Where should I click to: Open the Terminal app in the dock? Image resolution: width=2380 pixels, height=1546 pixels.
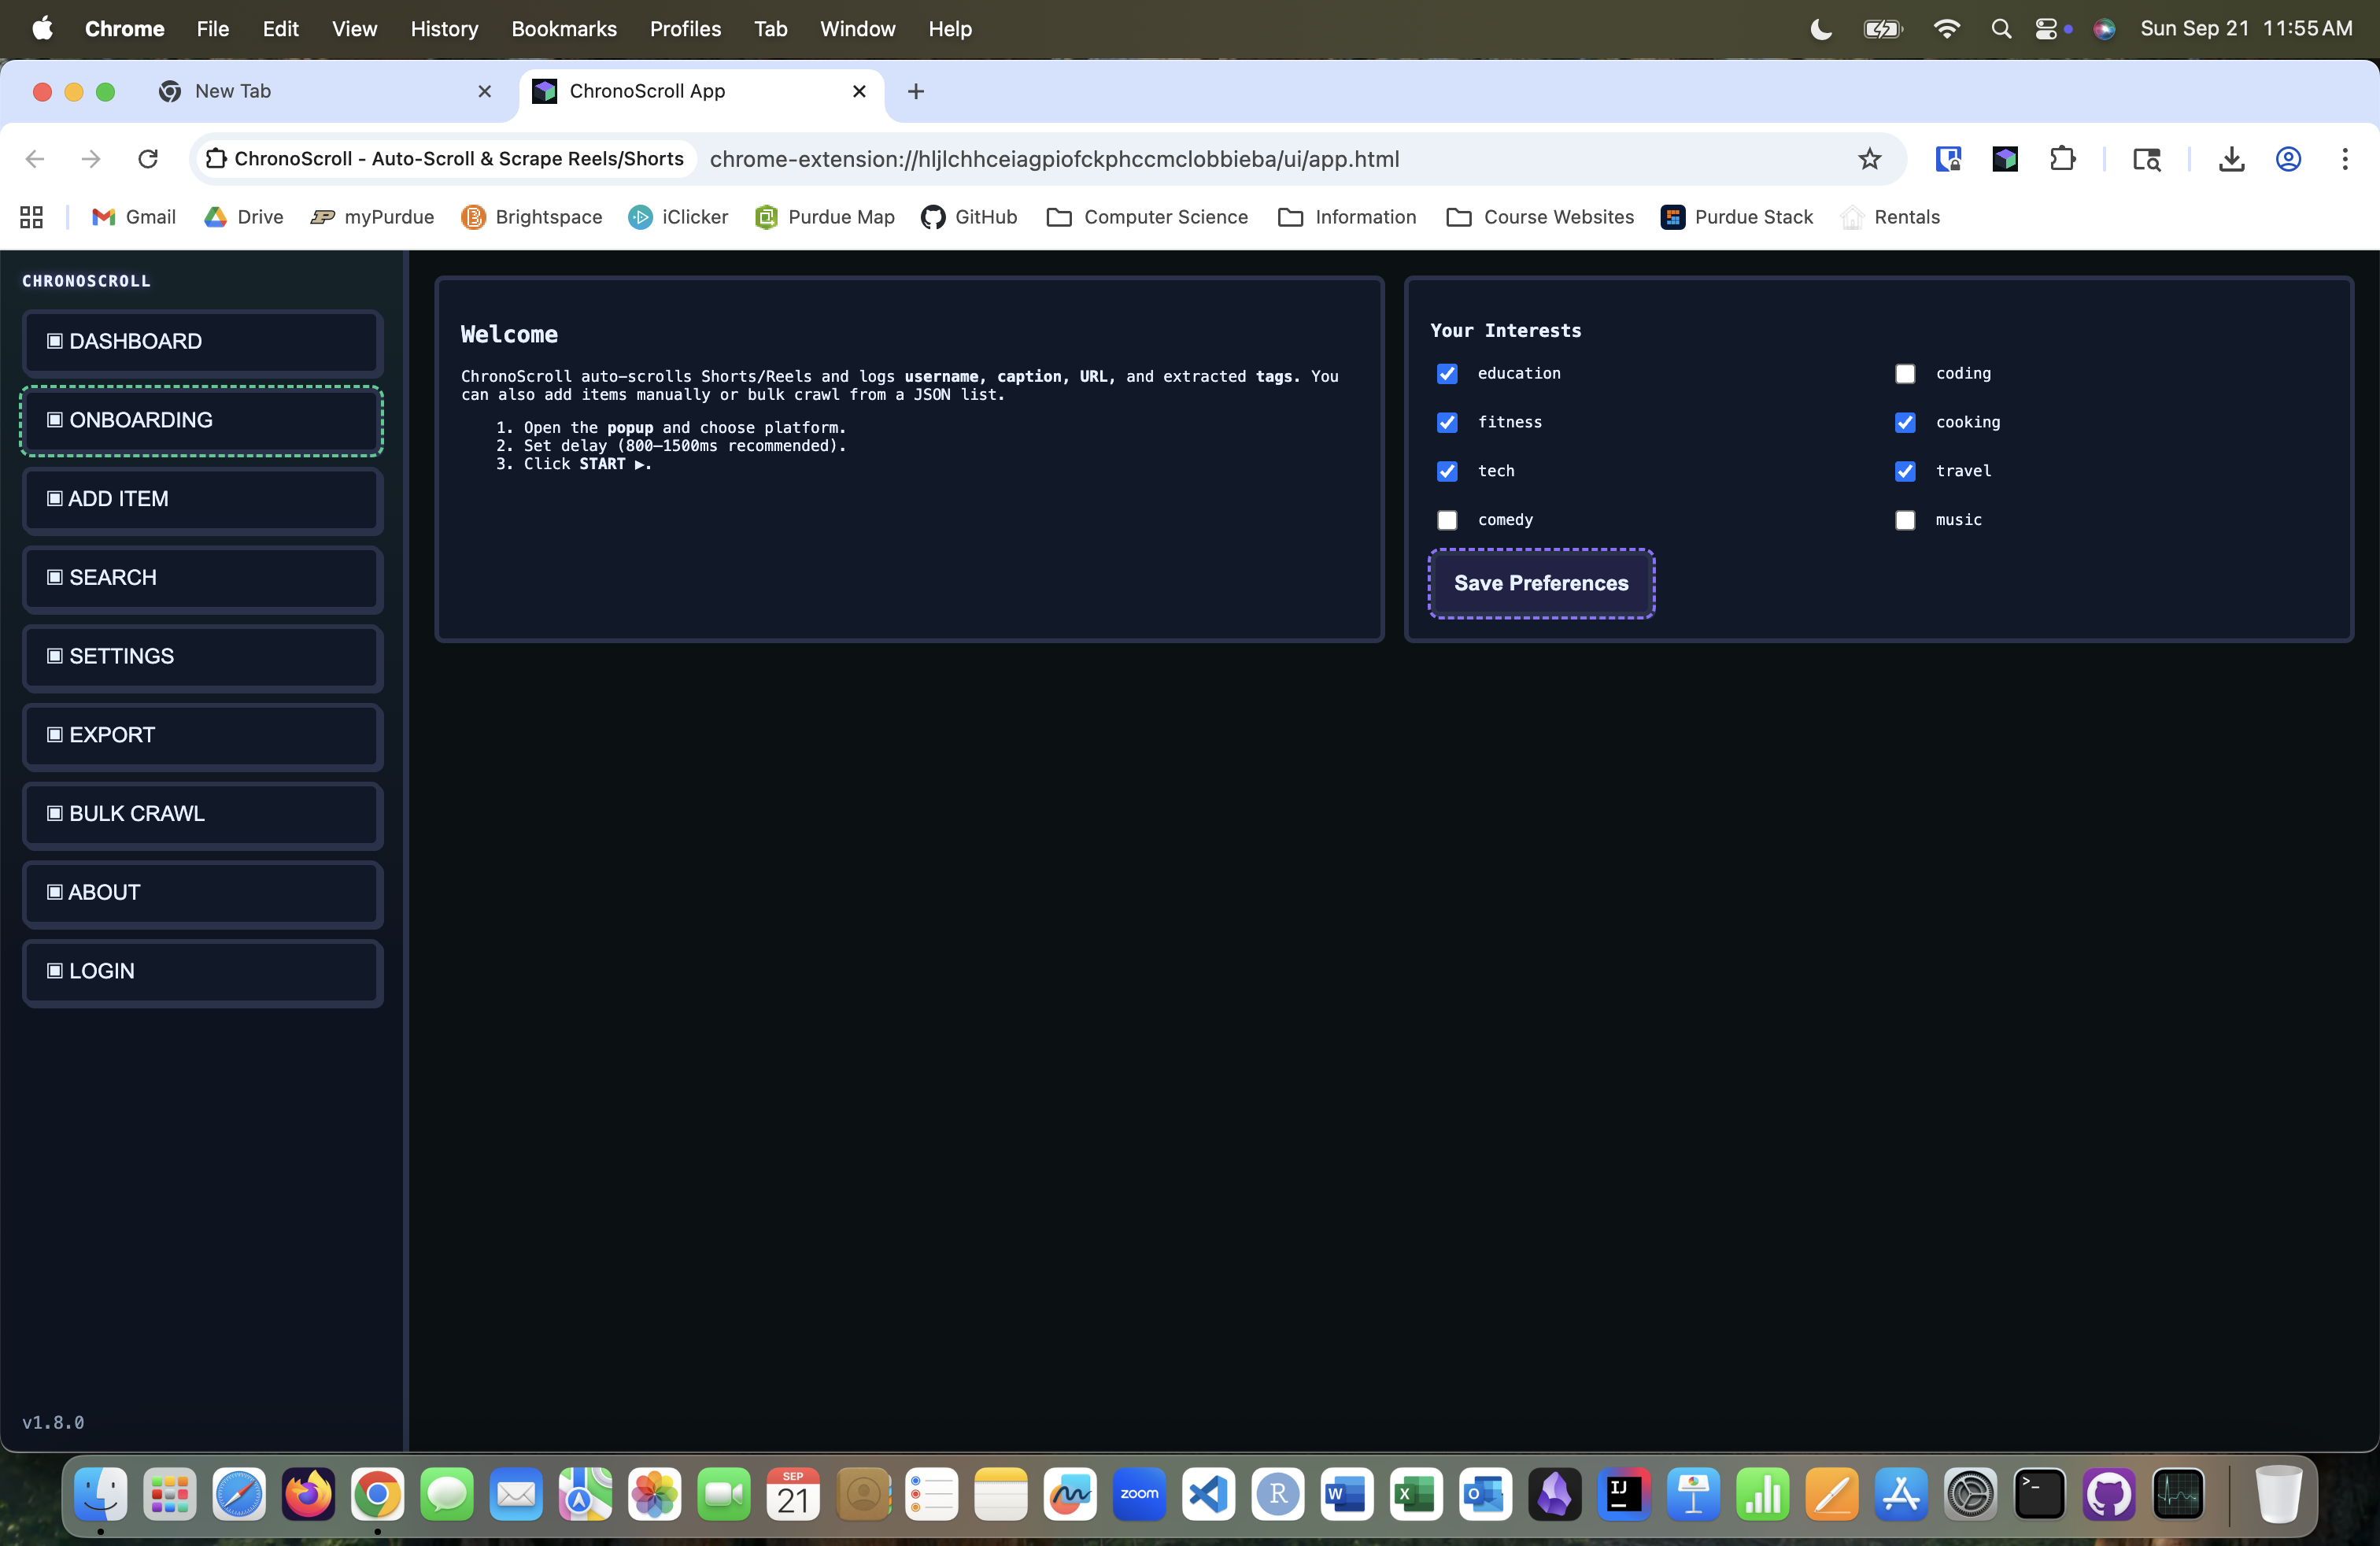click(2039, 1495)
